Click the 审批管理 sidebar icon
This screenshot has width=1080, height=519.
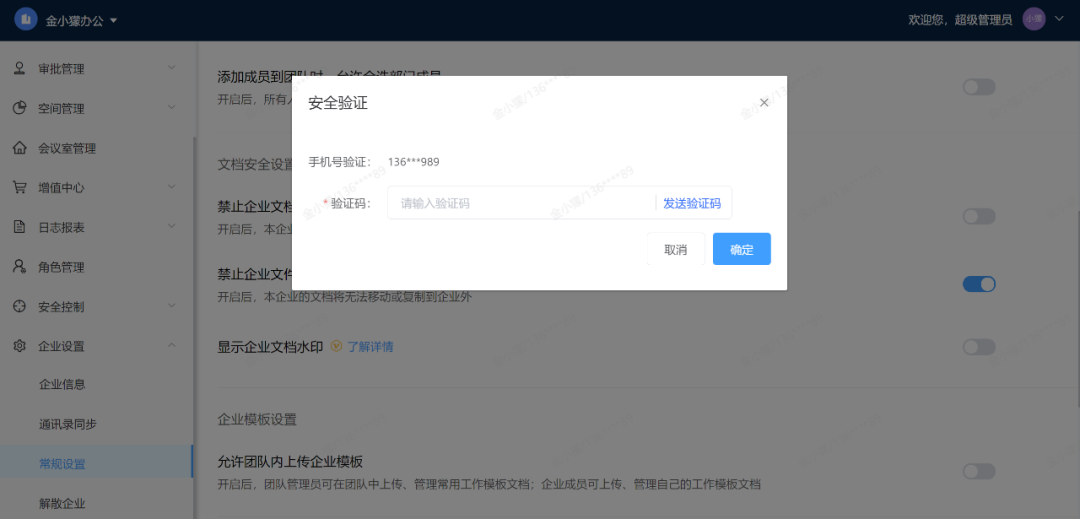(19, 69)
